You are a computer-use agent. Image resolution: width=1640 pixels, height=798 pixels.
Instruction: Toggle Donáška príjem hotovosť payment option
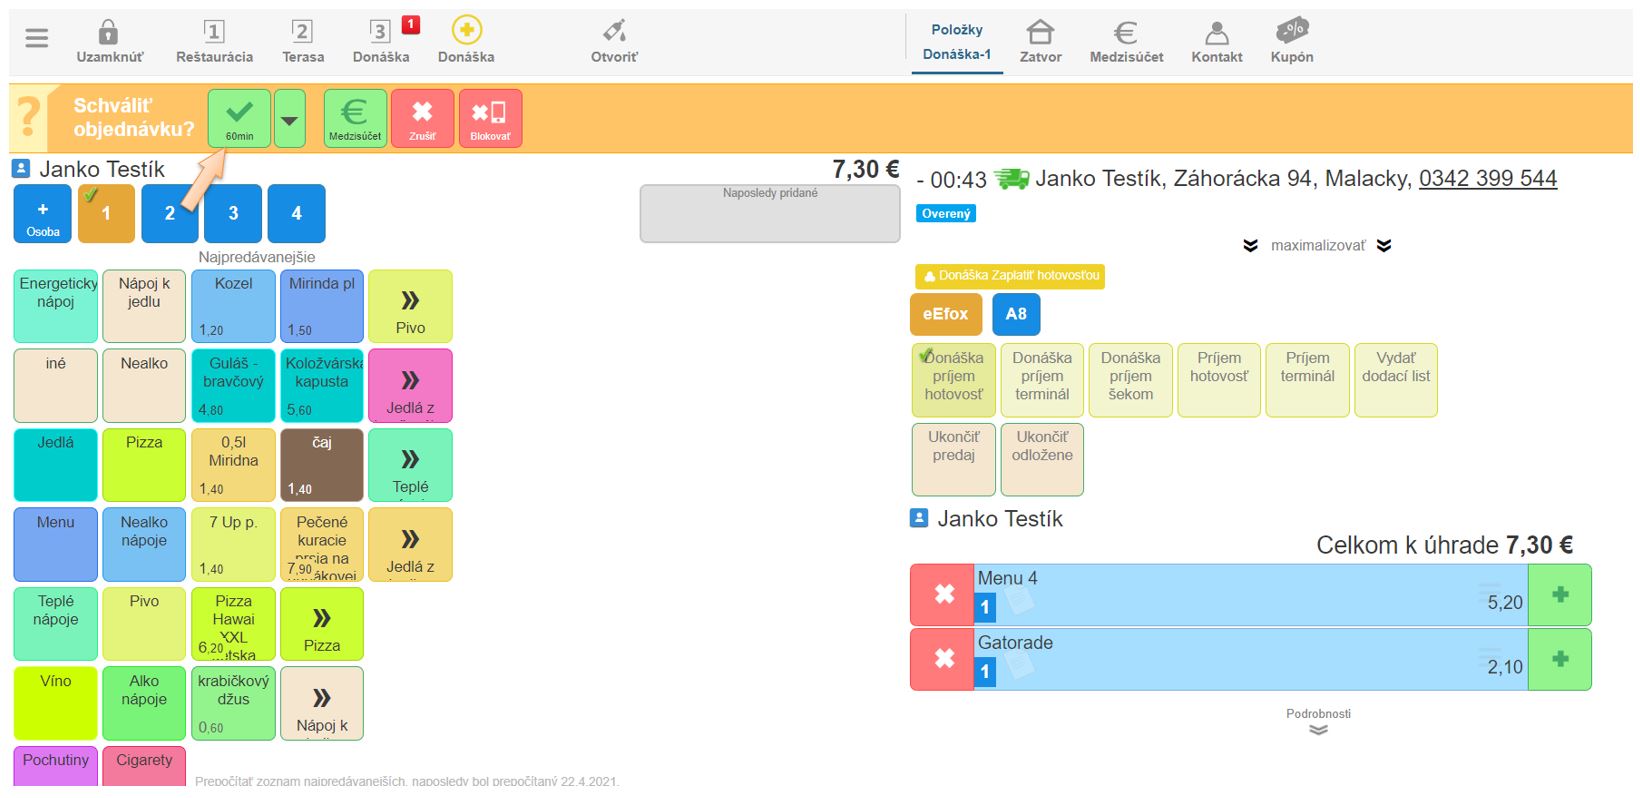tap(953, 379)
